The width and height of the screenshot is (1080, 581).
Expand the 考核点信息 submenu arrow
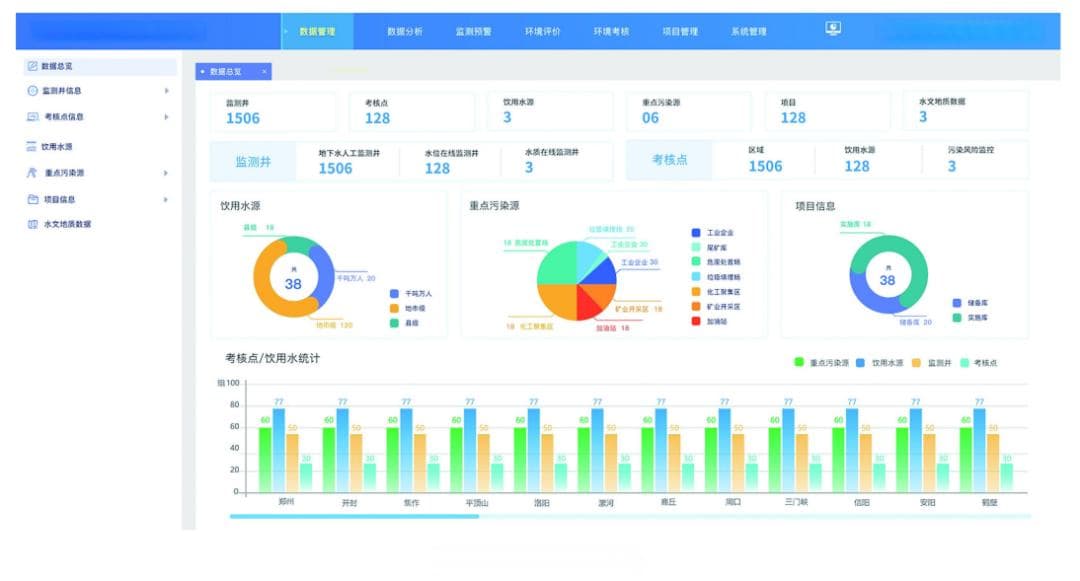tap(167, 117)
